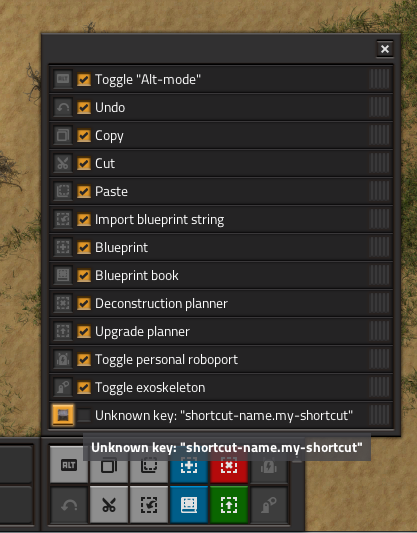The height and width of the screenshot is (533, 417).
Task: Click the Deconstruction planner list entry
Action: tap(221, 303)
